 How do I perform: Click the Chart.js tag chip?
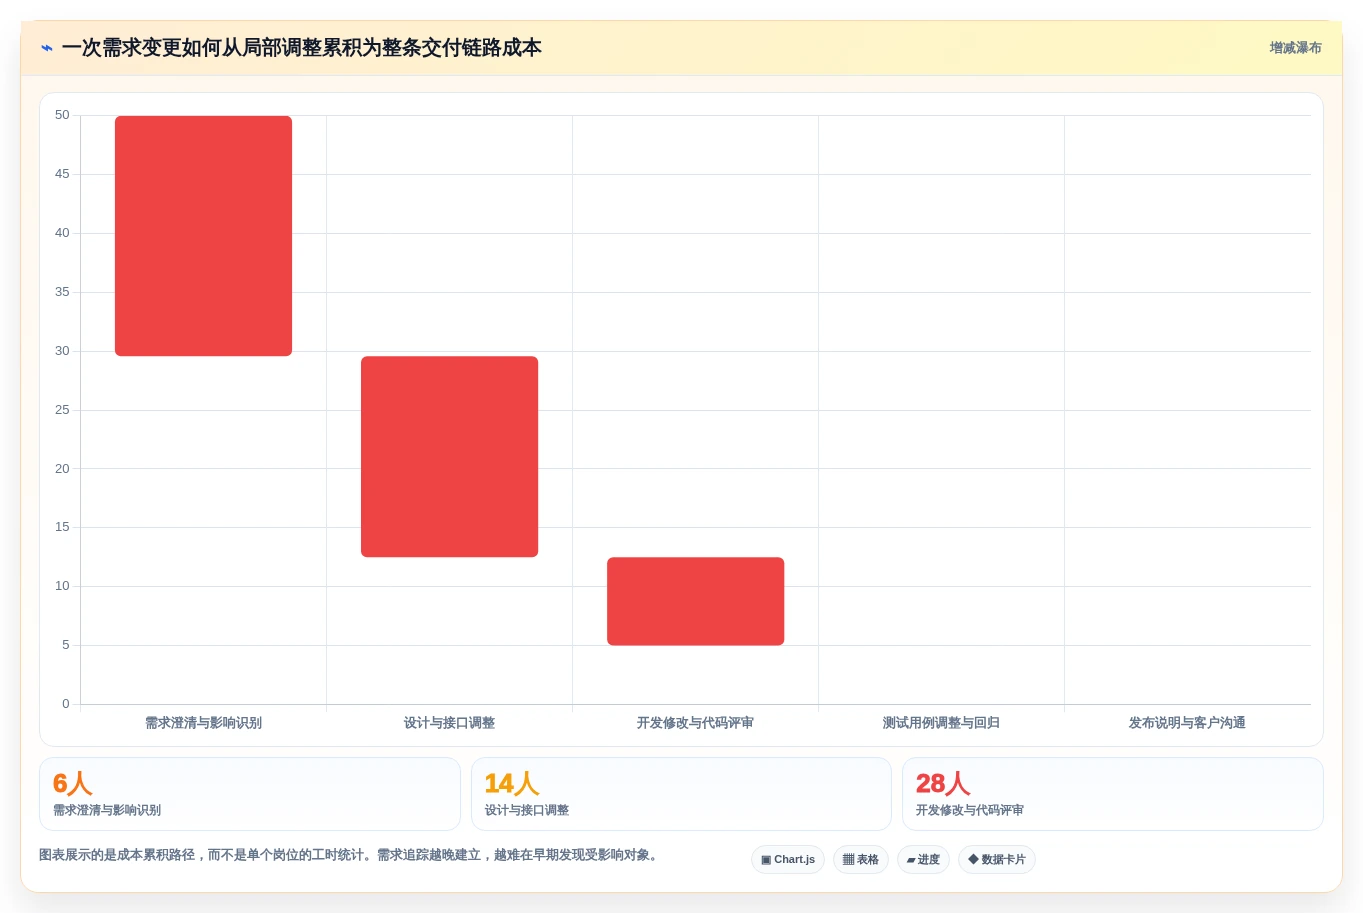(788, 860)
